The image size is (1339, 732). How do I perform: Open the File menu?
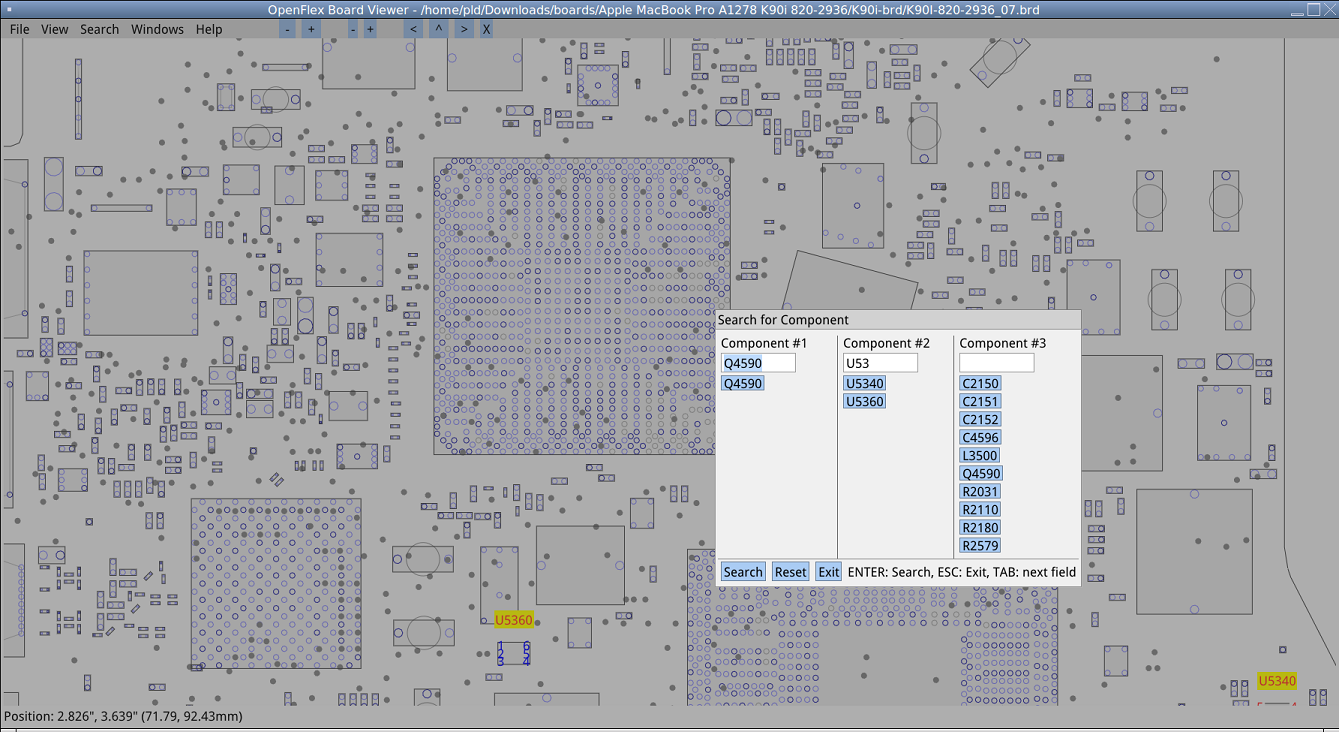click(19, 29)
